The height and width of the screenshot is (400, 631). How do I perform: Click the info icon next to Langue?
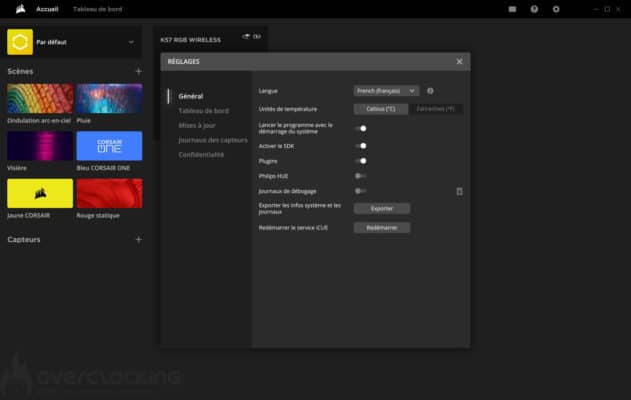[x=430, y=91]
